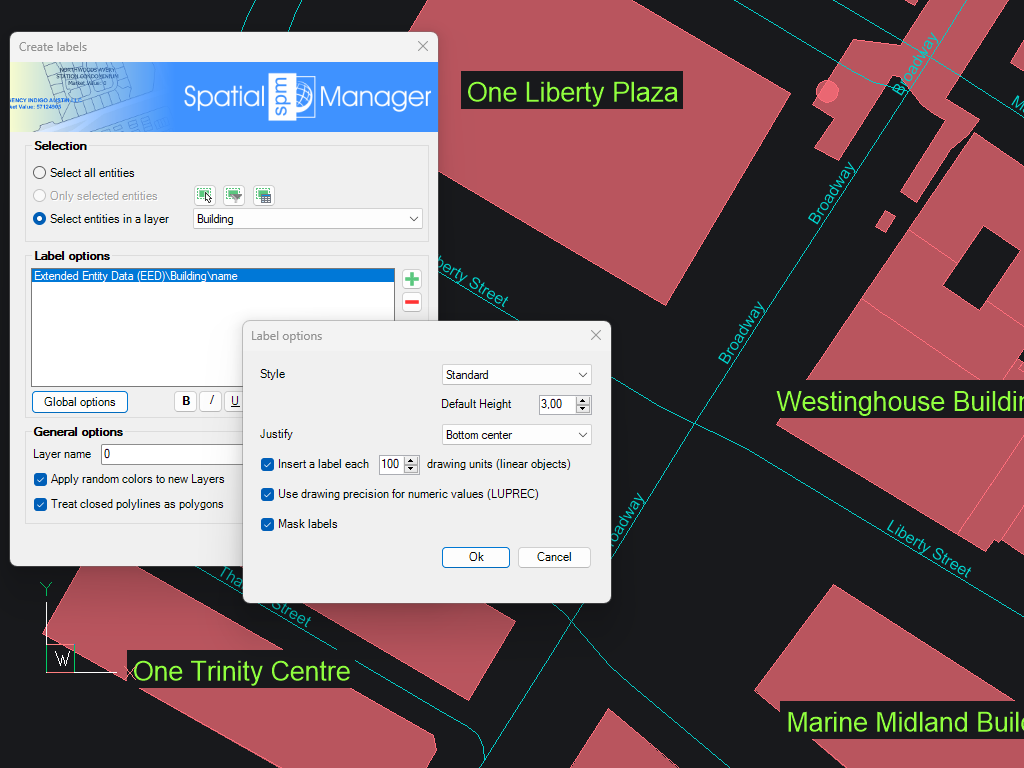Confirm Label options with Ok
This screenshot has height=768, width=1024.
(x=475, y=557)
